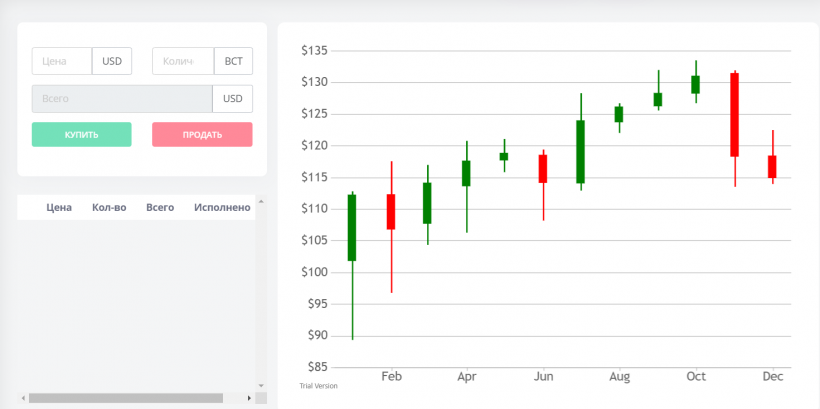This screenshot has width=820, height=409.
Task: Click the Feb red candlestick
Action: click(x=391, y=212)
